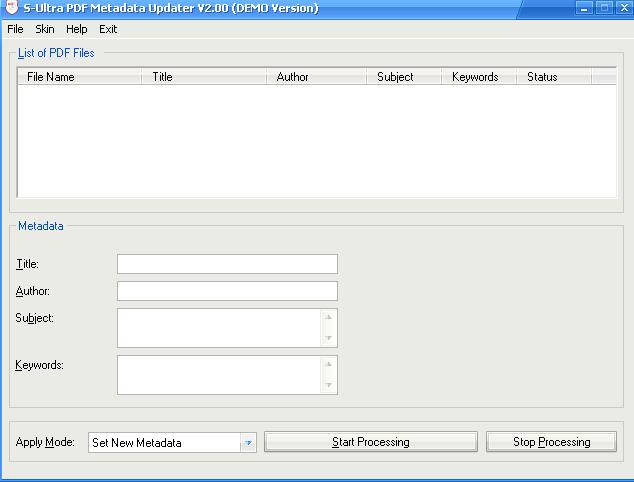The image size is (634, 482).
Task: Click the Author column header
Action: pos(316,77)
